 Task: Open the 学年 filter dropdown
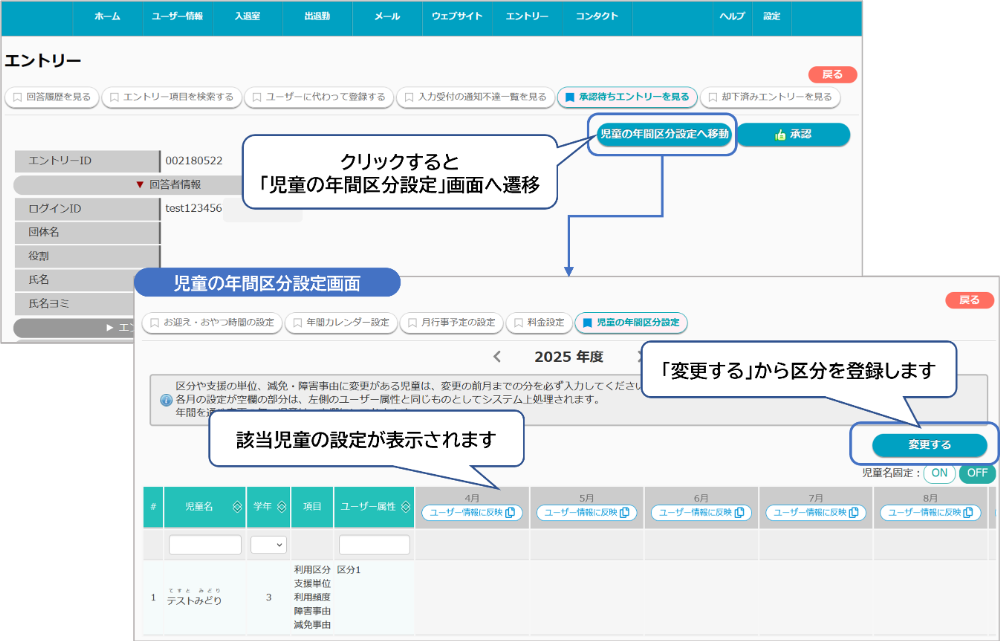268,545
